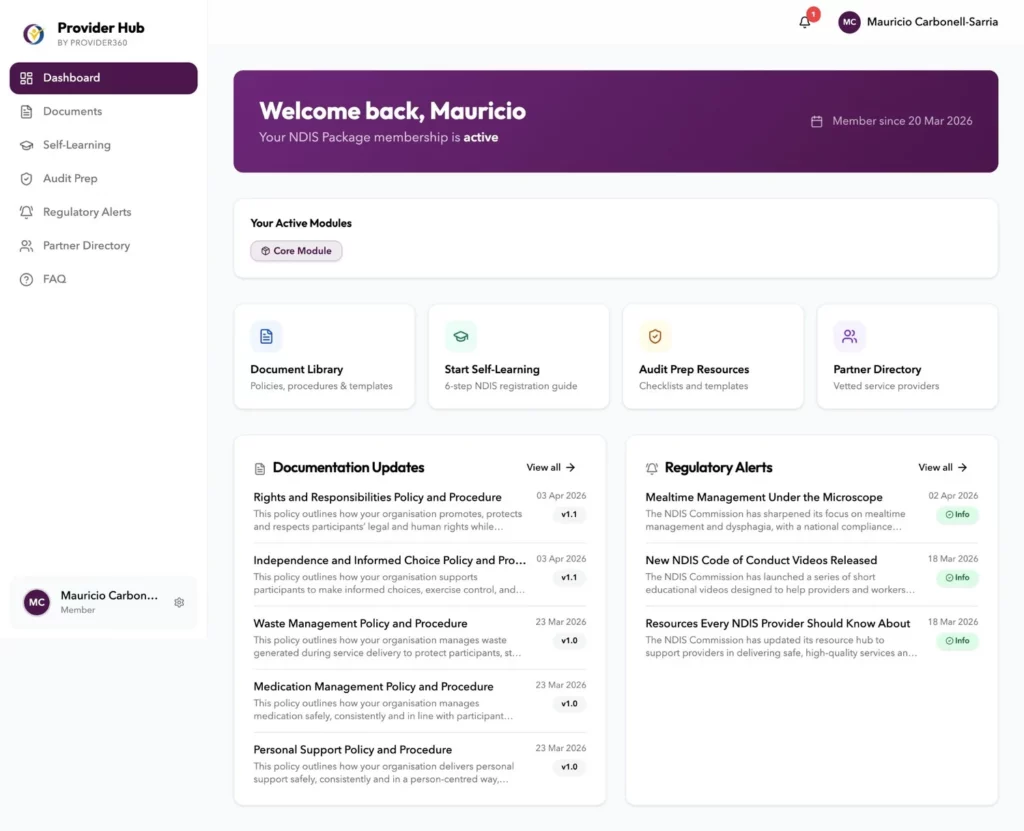Click the 02 Apr 2026 date on Mealtime alert
1024x831 pixels.
(x=953, y=496)
